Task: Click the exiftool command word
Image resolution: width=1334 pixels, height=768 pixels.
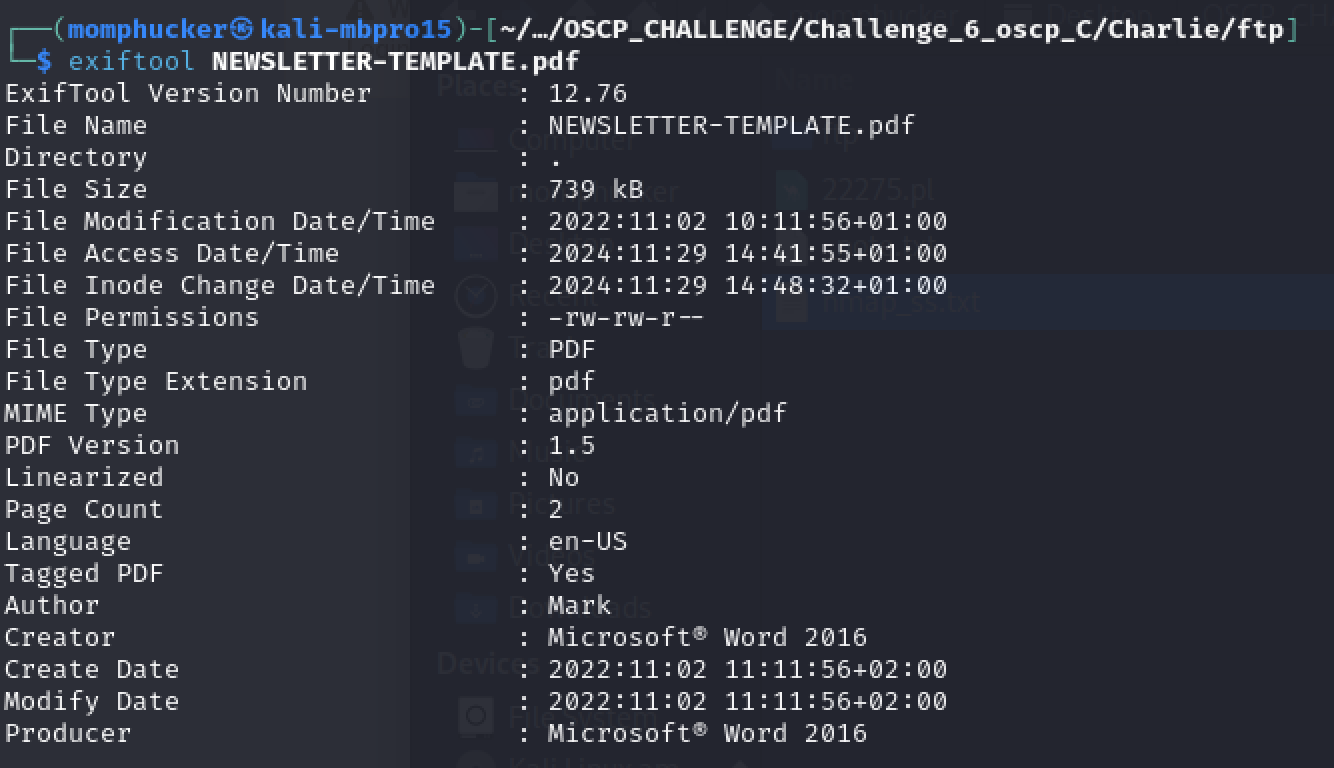Action: tap(131, 61)
